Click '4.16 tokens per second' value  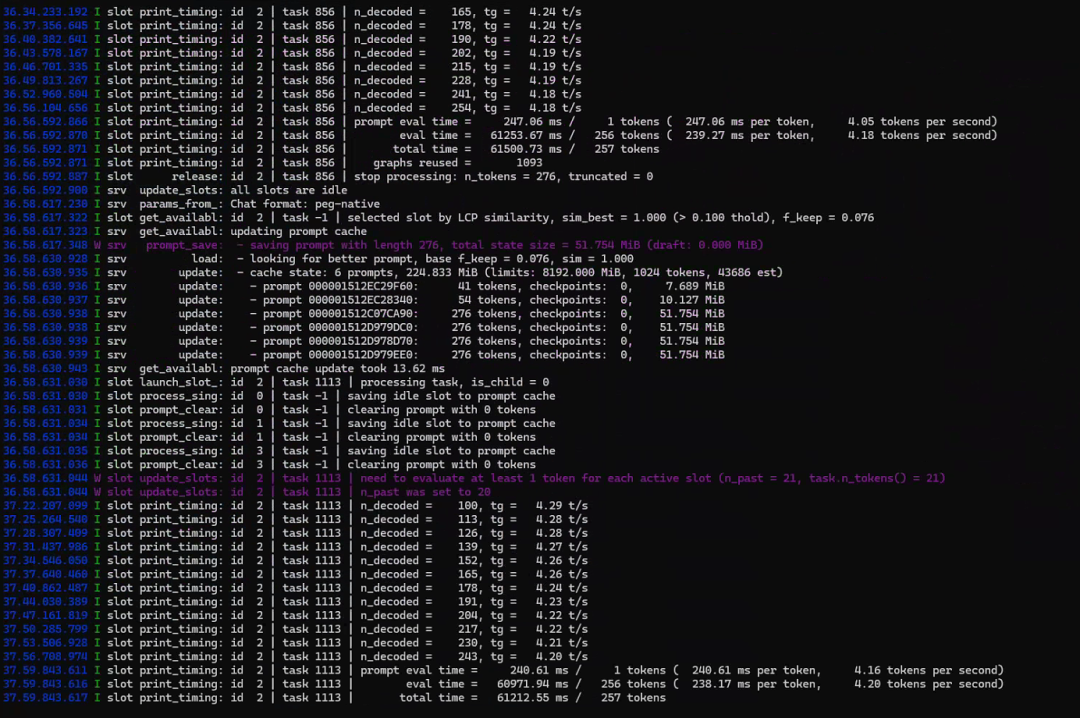[926, 671]
